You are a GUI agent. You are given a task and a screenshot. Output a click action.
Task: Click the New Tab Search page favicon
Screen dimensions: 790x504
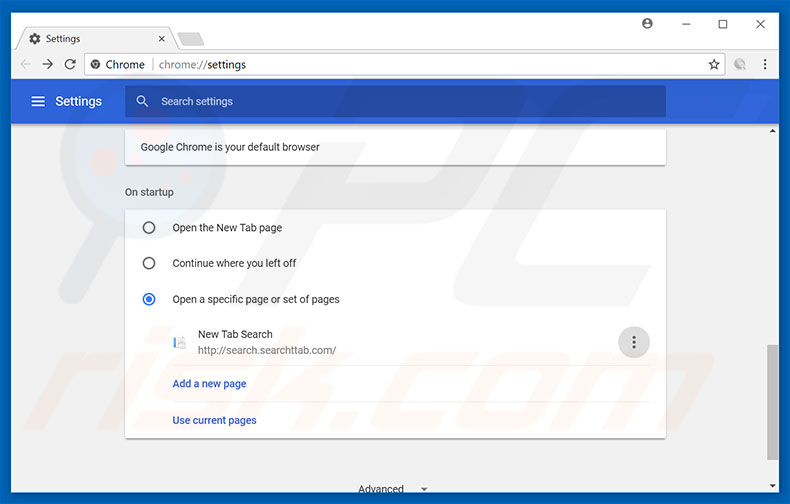[179, 342]
